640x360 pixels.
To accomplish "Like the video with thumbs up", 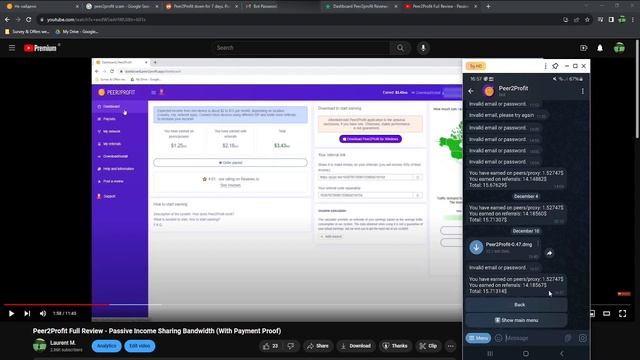I will (x=271, y=346).
